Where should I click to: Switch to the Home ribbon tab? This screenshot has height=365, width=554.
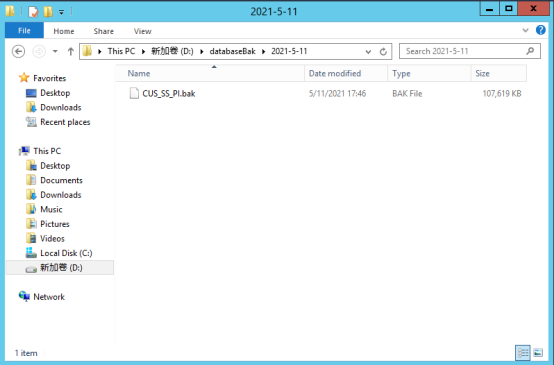64,31
